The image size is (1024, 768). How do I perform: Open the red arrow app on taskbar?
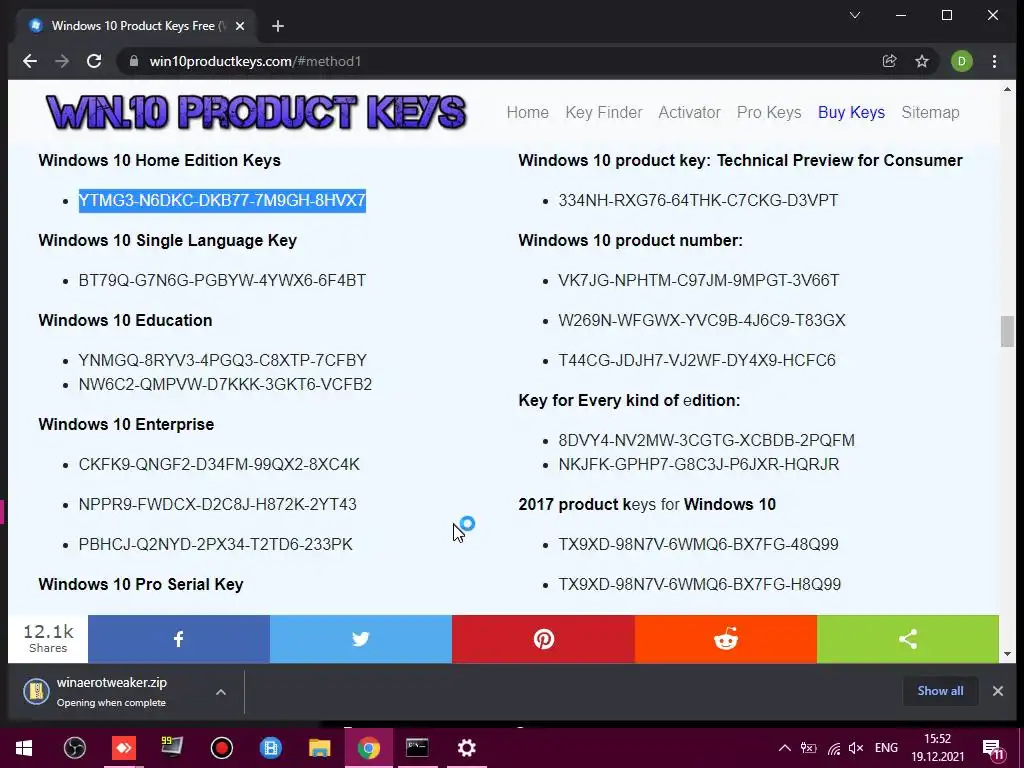tap(123, 748)
